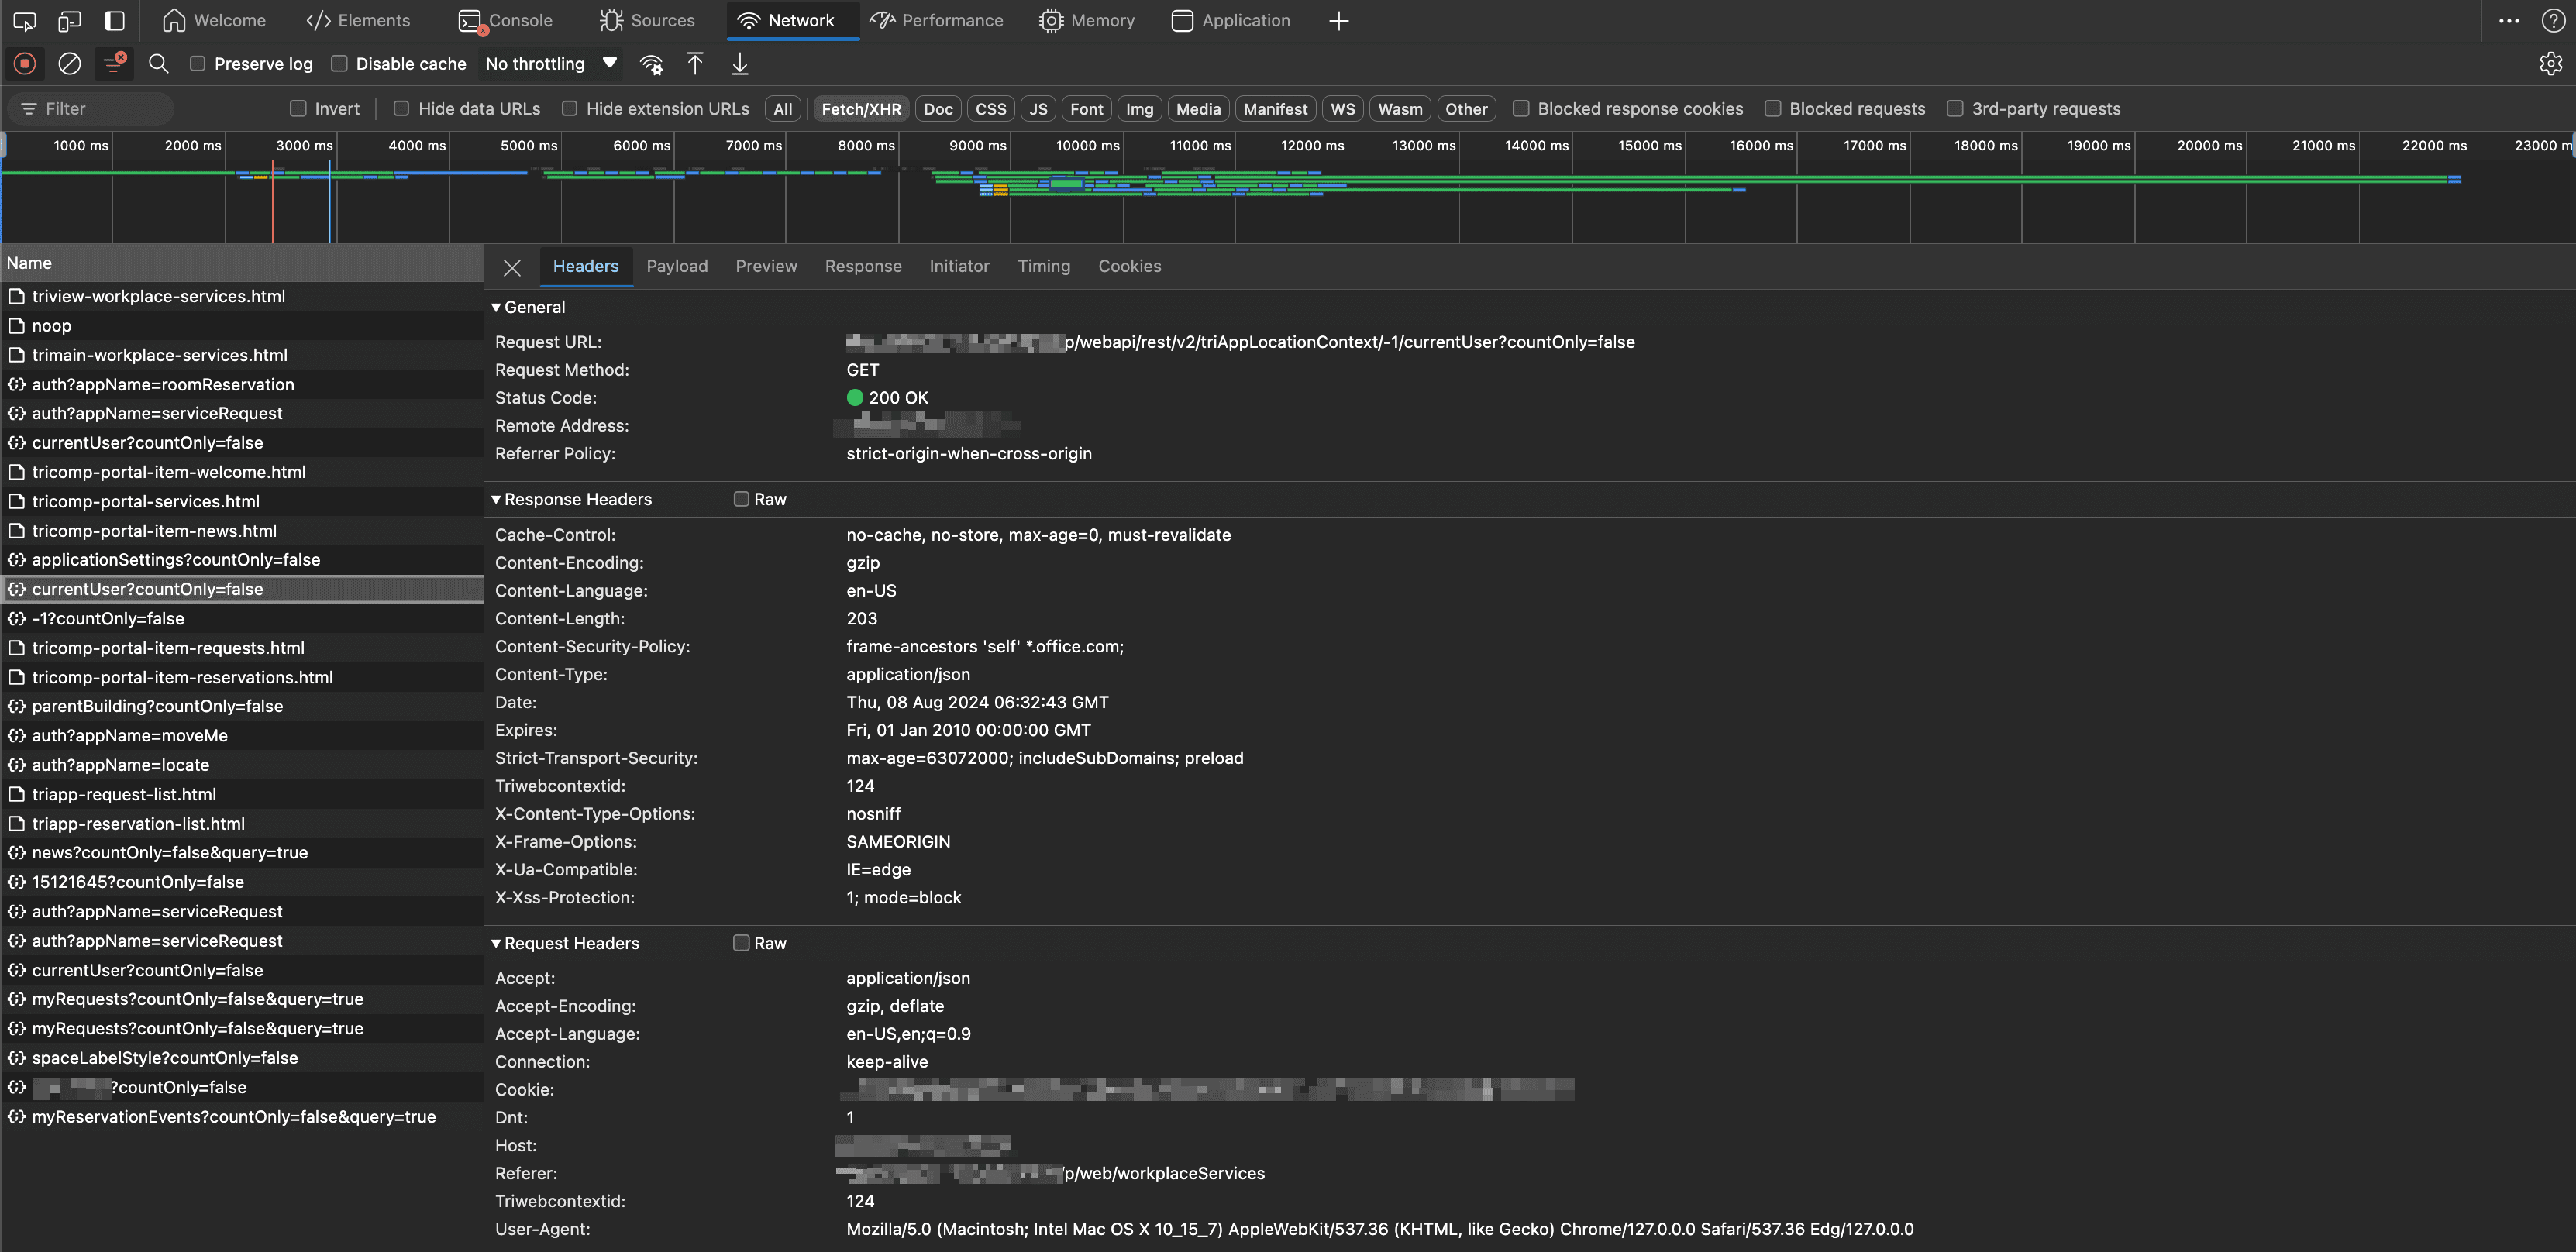Toggle the dock sidebar panel icon
The width and height of the screenshot is (2576, 1252).
(x=115, y=20)
